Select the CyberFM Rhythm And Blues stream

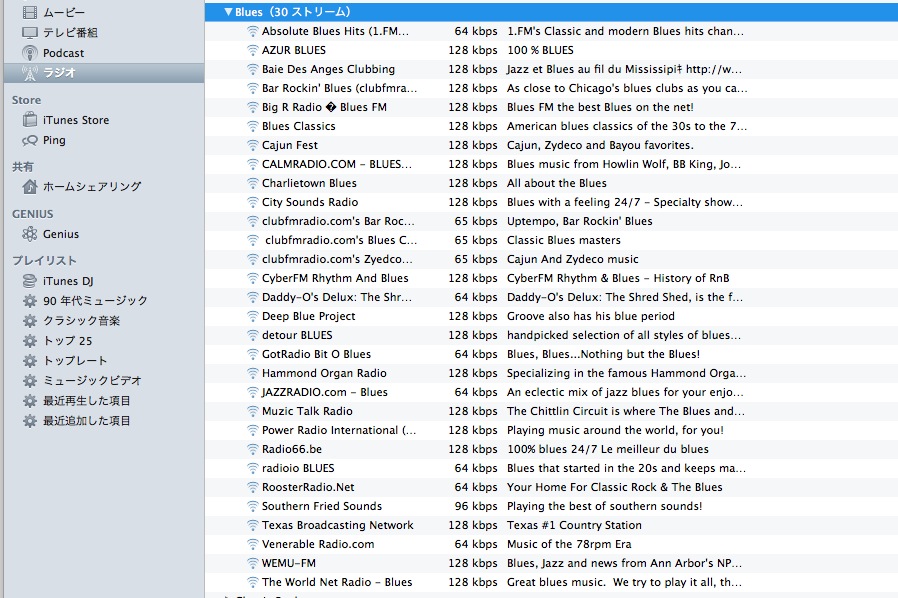335,278
